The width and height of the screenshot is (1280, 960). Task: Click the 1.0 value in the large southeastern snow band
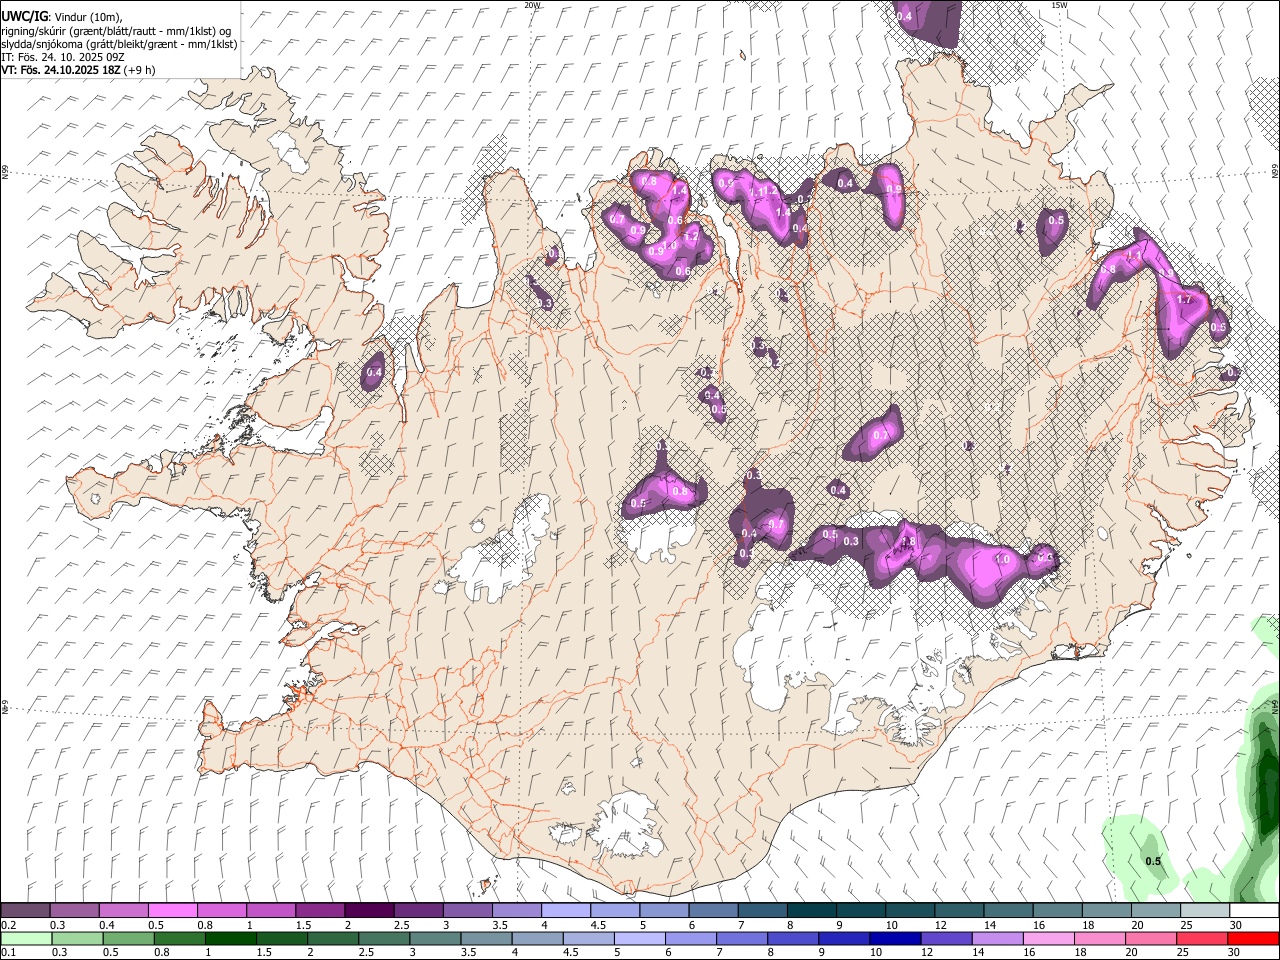pos(1003,560)
